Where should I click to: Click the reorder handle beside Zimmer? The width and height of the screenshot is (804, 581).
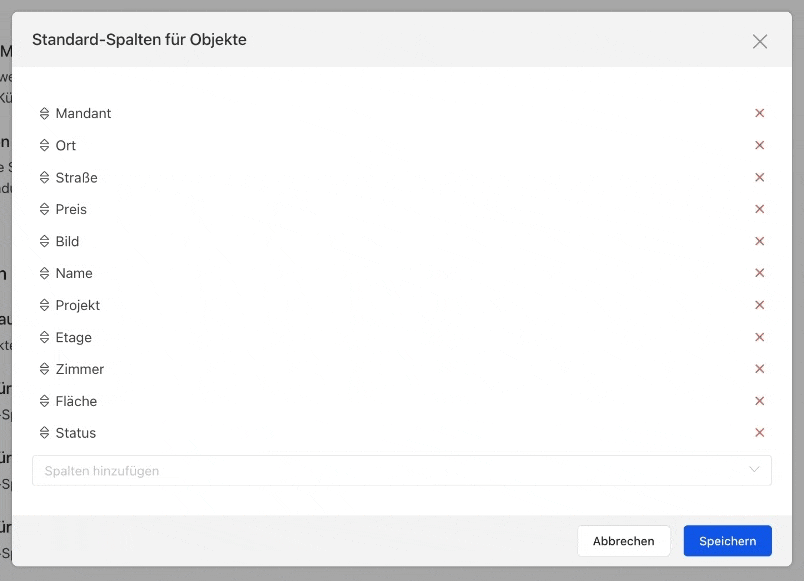coord(45,369)
